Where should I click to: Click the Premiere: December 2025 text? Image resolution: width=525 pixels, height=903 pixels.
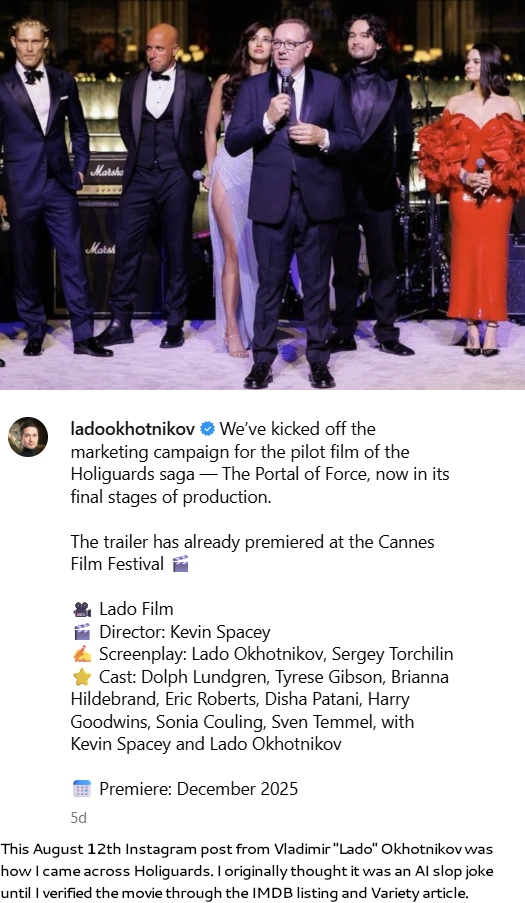[199, 789]
